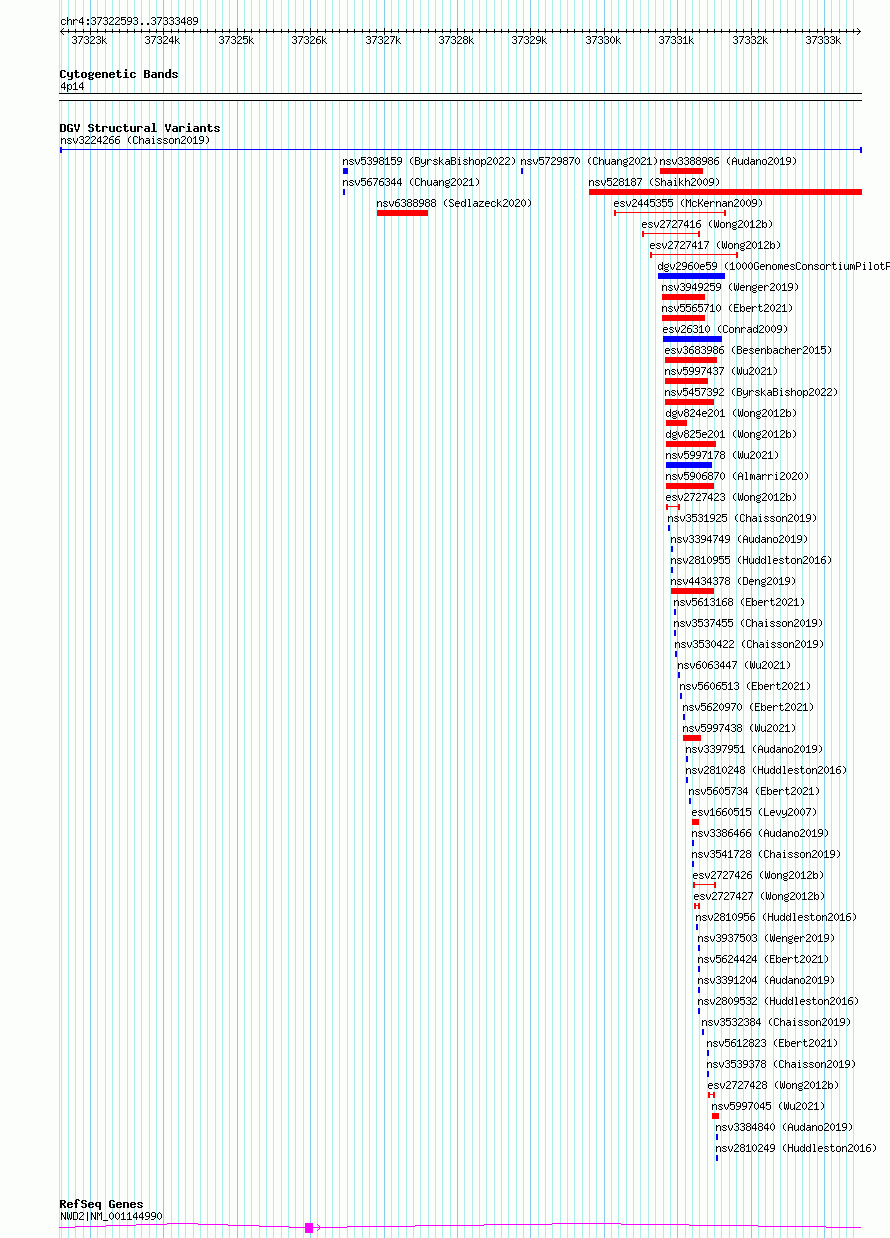Viewport: 890px width, 1238px height.
Task: Select the nsv5620970 (Ebert2021) label
Action: pos(748,707)
